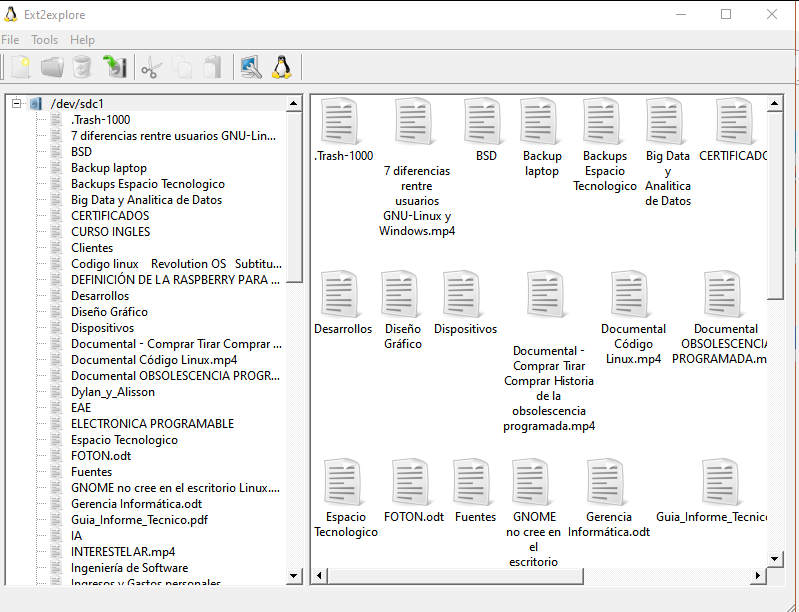Click the scissors cut toolbar icon
This screenshot has height=612, width=799.
[151, 68]
